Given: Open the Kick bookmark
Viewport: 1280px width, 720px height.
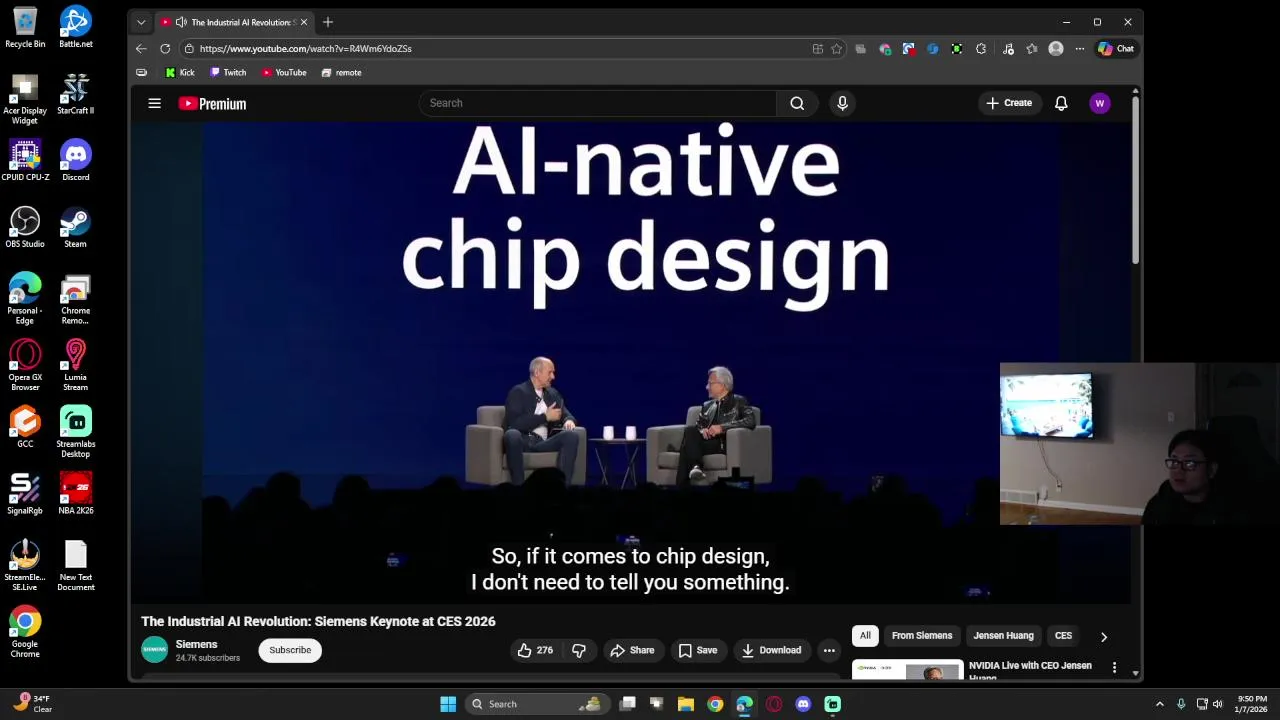Looking at the screenshot, I should click(180, 72).
